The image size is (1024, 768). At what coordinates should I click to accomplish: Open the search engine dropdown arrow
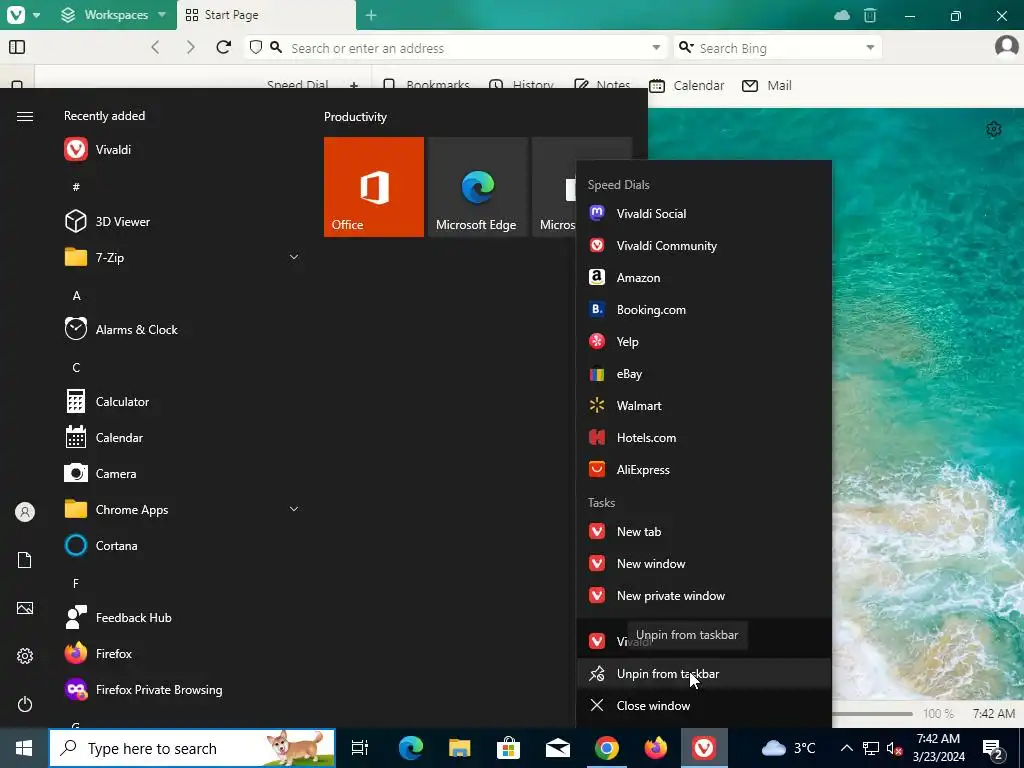[x=870, y=48]
